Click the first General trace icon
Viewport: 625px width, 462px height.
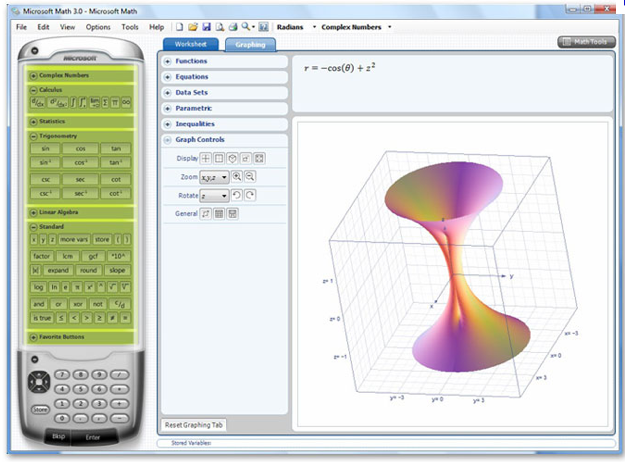point(206,214)
